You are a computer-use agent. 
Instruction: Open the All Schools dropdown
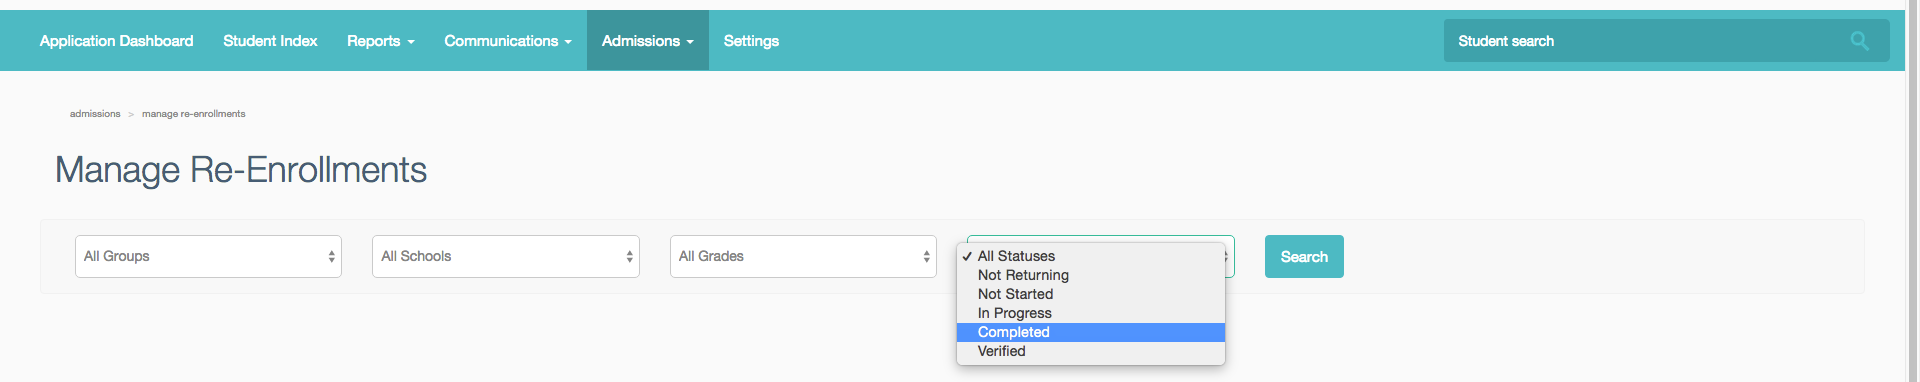(x=506, y=257)
